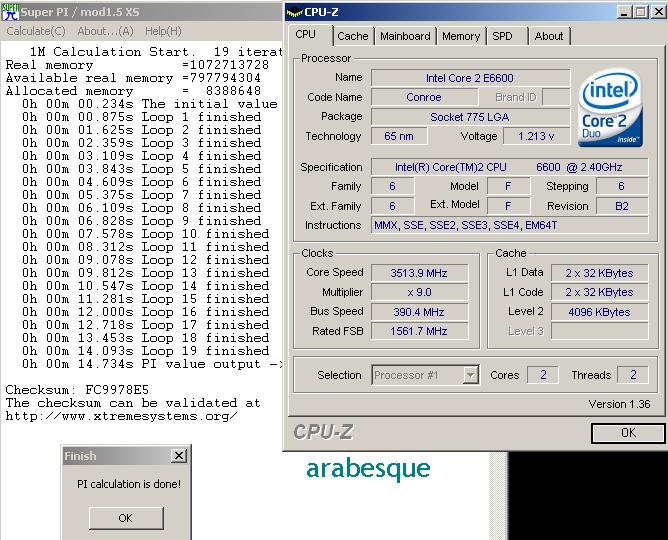Click the L1 Code value 2 x 32 KBytes

point(599,292)
